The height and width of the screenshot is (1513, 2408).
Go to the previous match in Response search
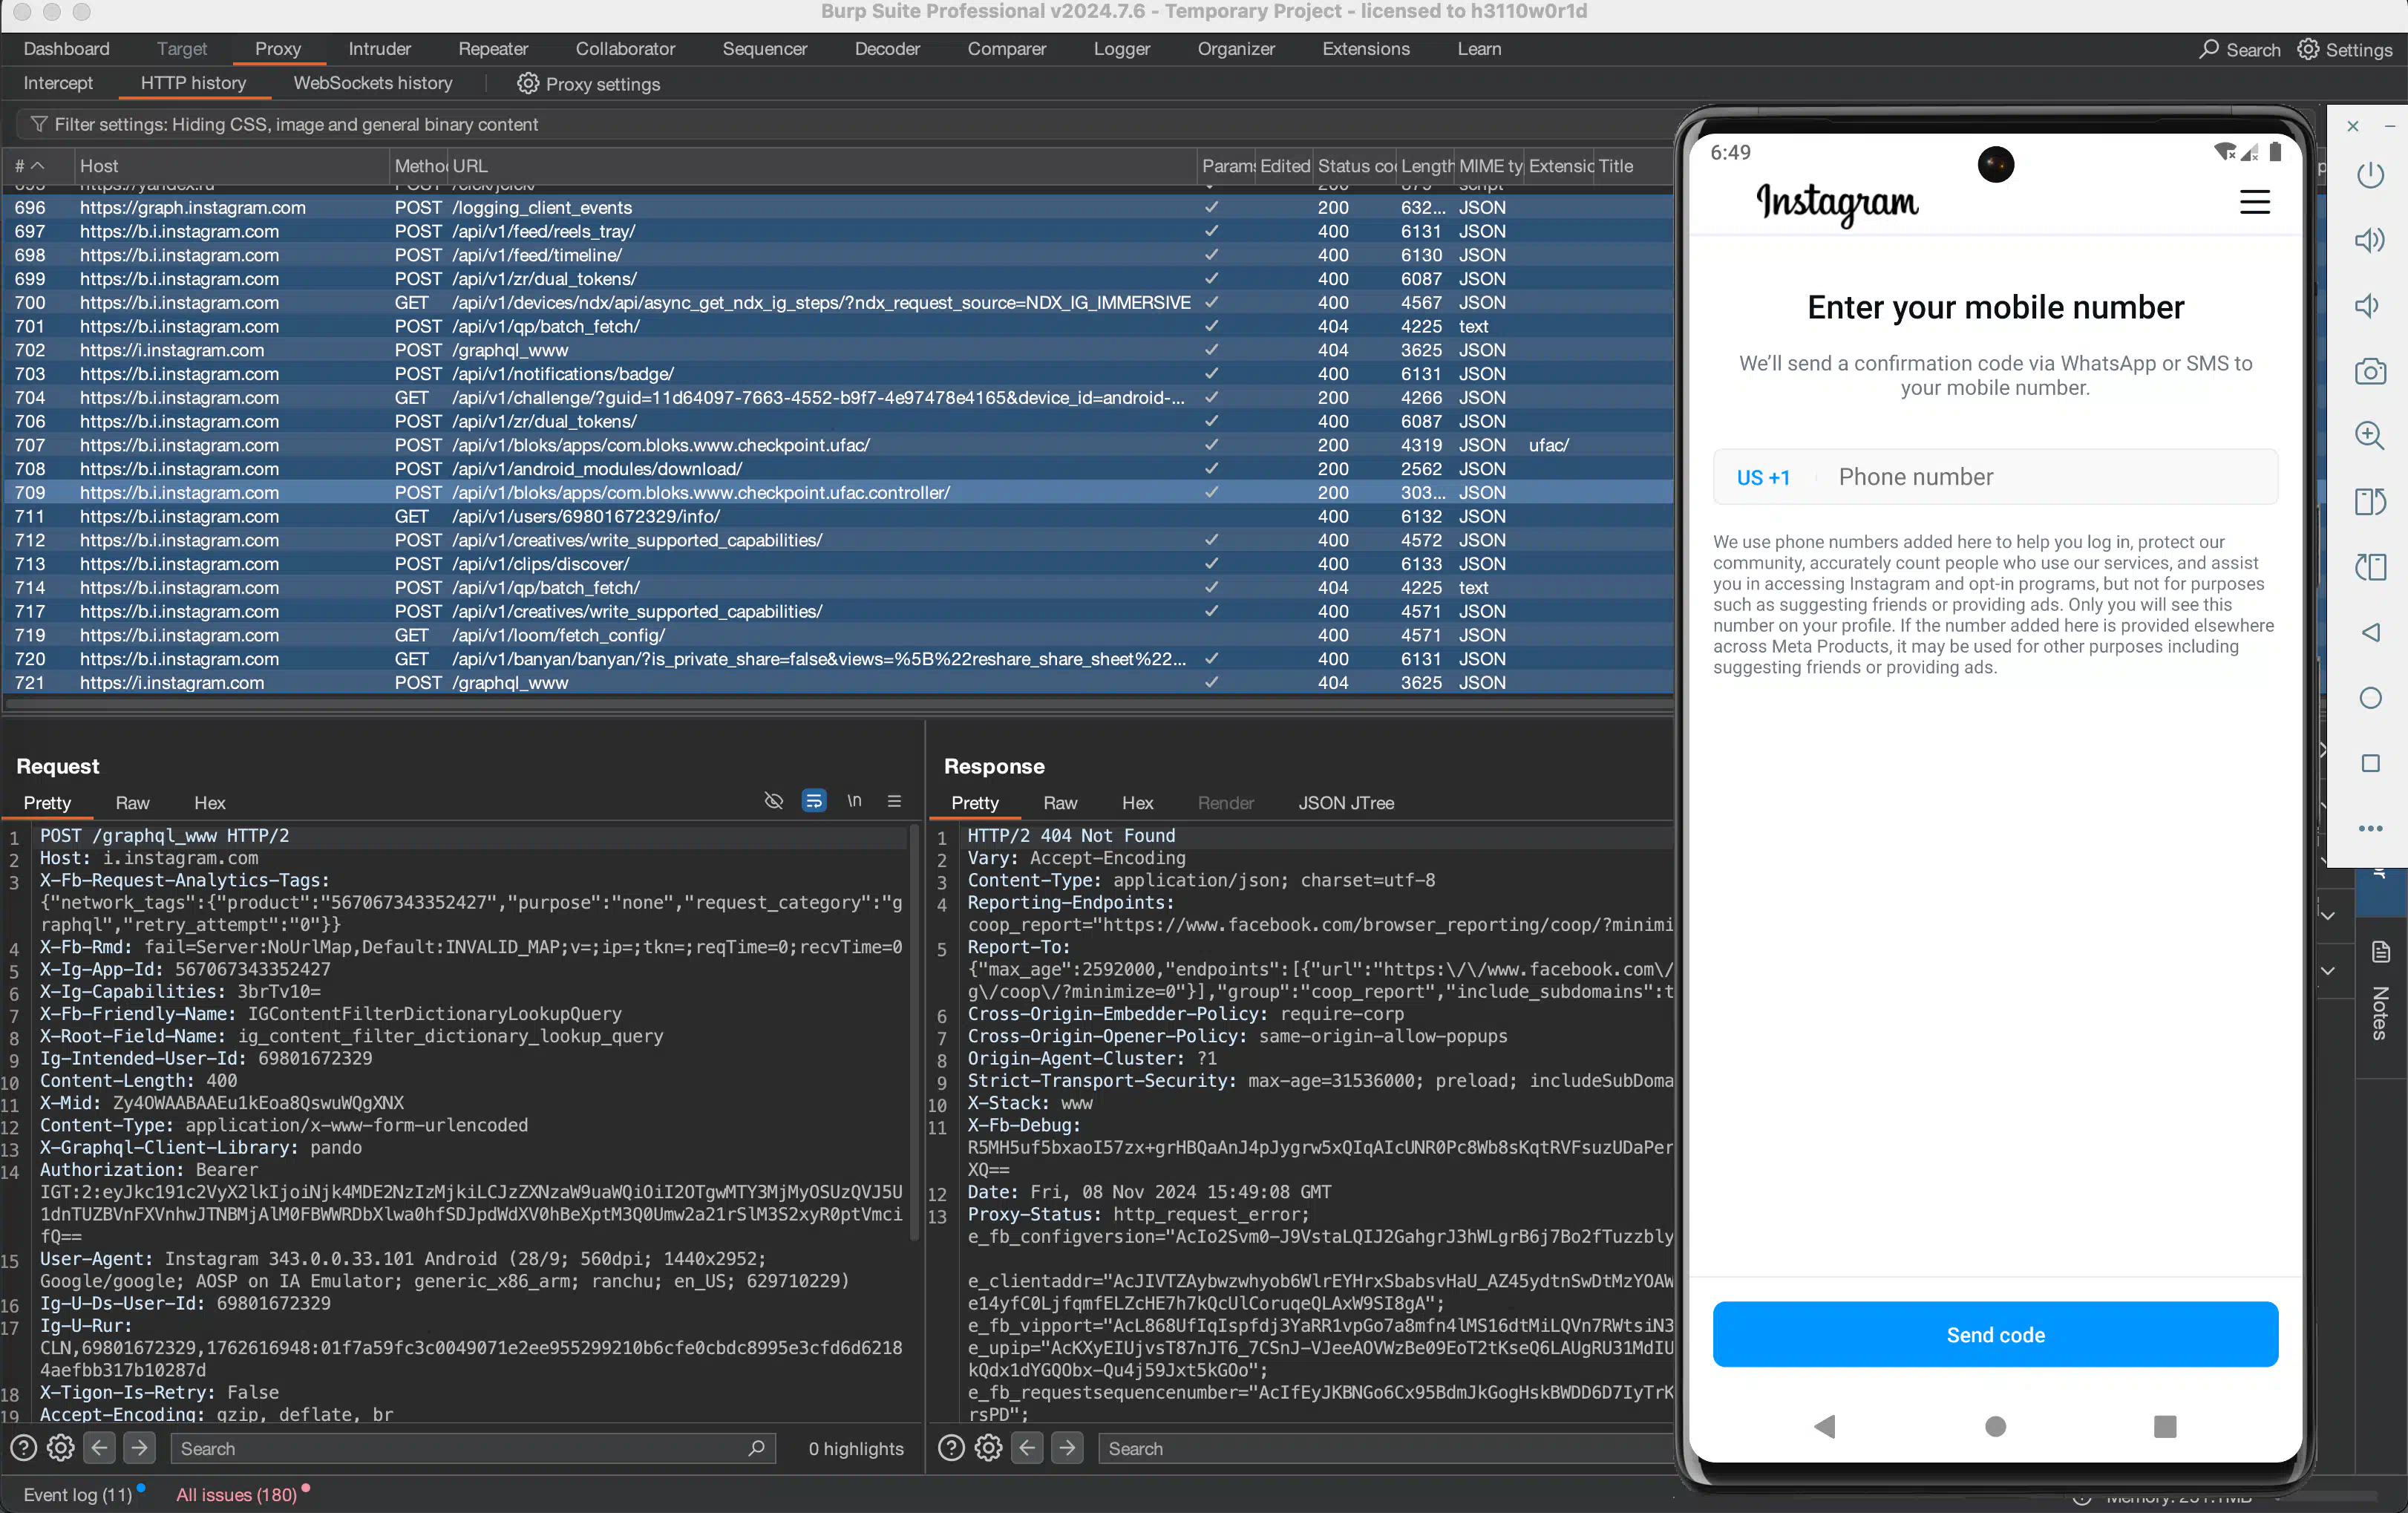1027,1448
